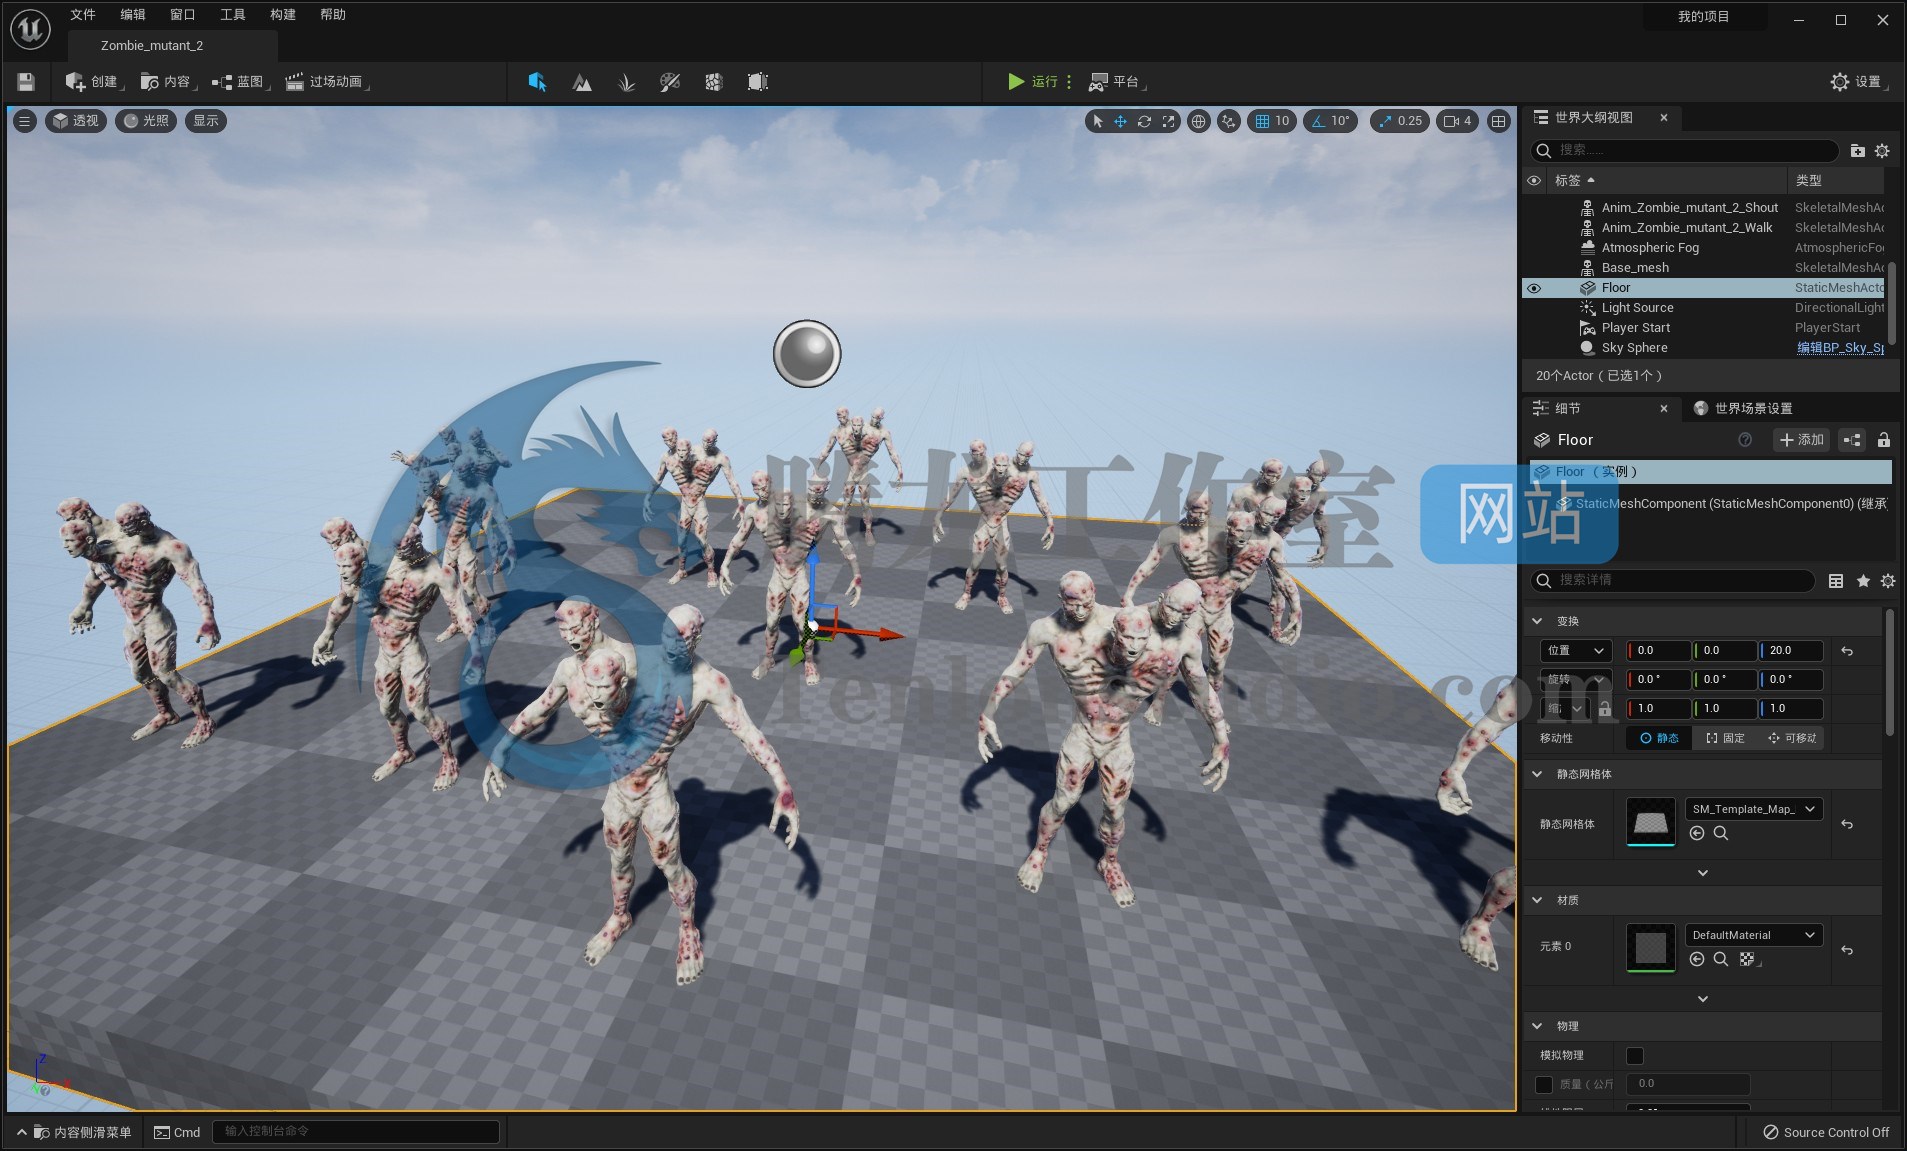The width and height of the screenshot is (1907, 1151).
Task: Toggle favorites star in Details panel
Action: (1863, 581)
